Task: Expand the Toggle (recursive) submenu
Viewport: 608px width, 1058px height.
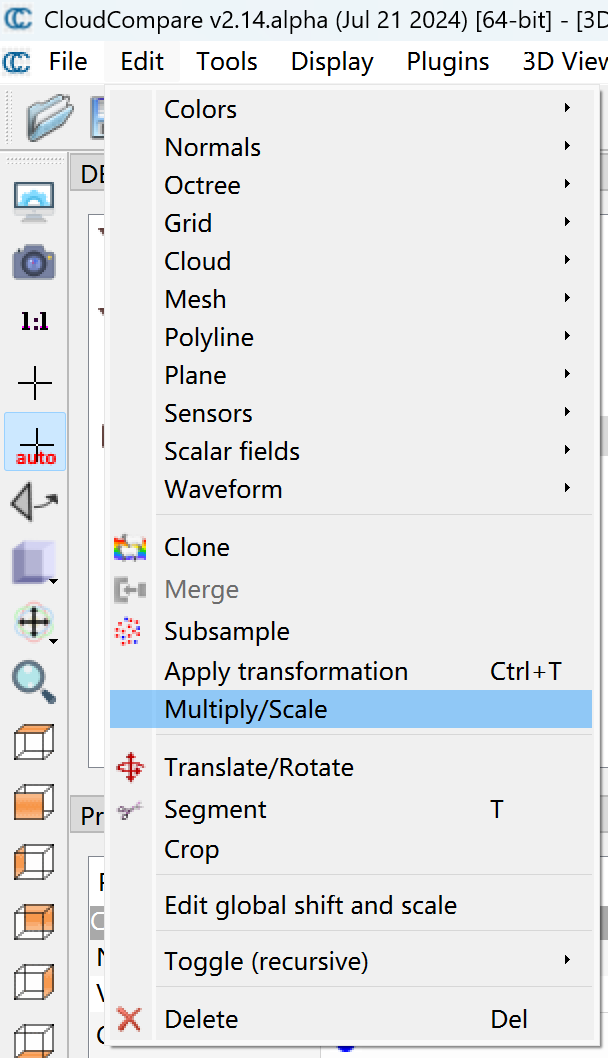Action: coord(351,961)
